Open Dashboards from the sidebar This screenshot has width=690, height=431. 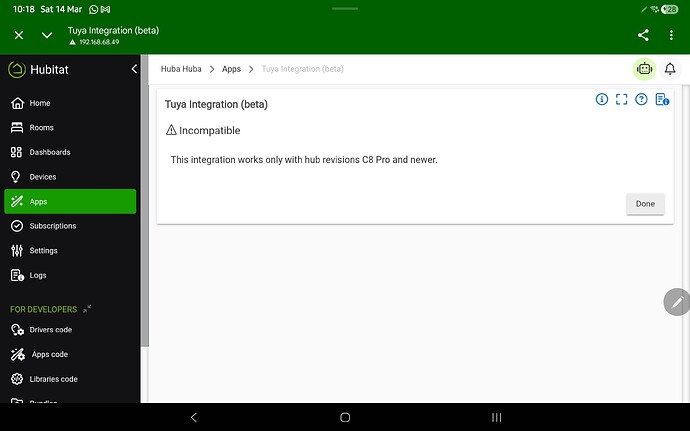tap(70, 152)
